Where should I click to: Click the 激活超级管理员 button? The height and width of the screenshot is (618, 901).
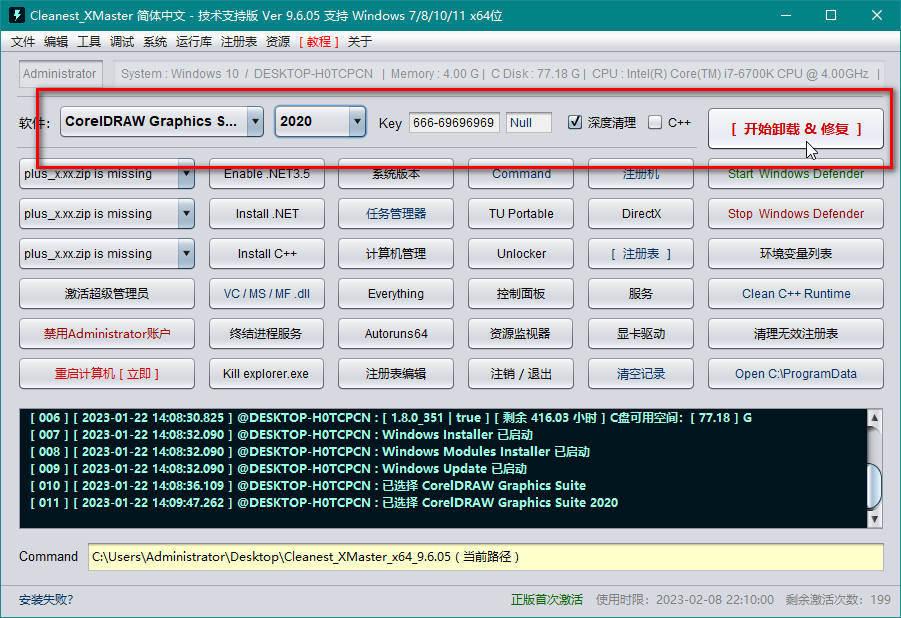coord(107,294)
